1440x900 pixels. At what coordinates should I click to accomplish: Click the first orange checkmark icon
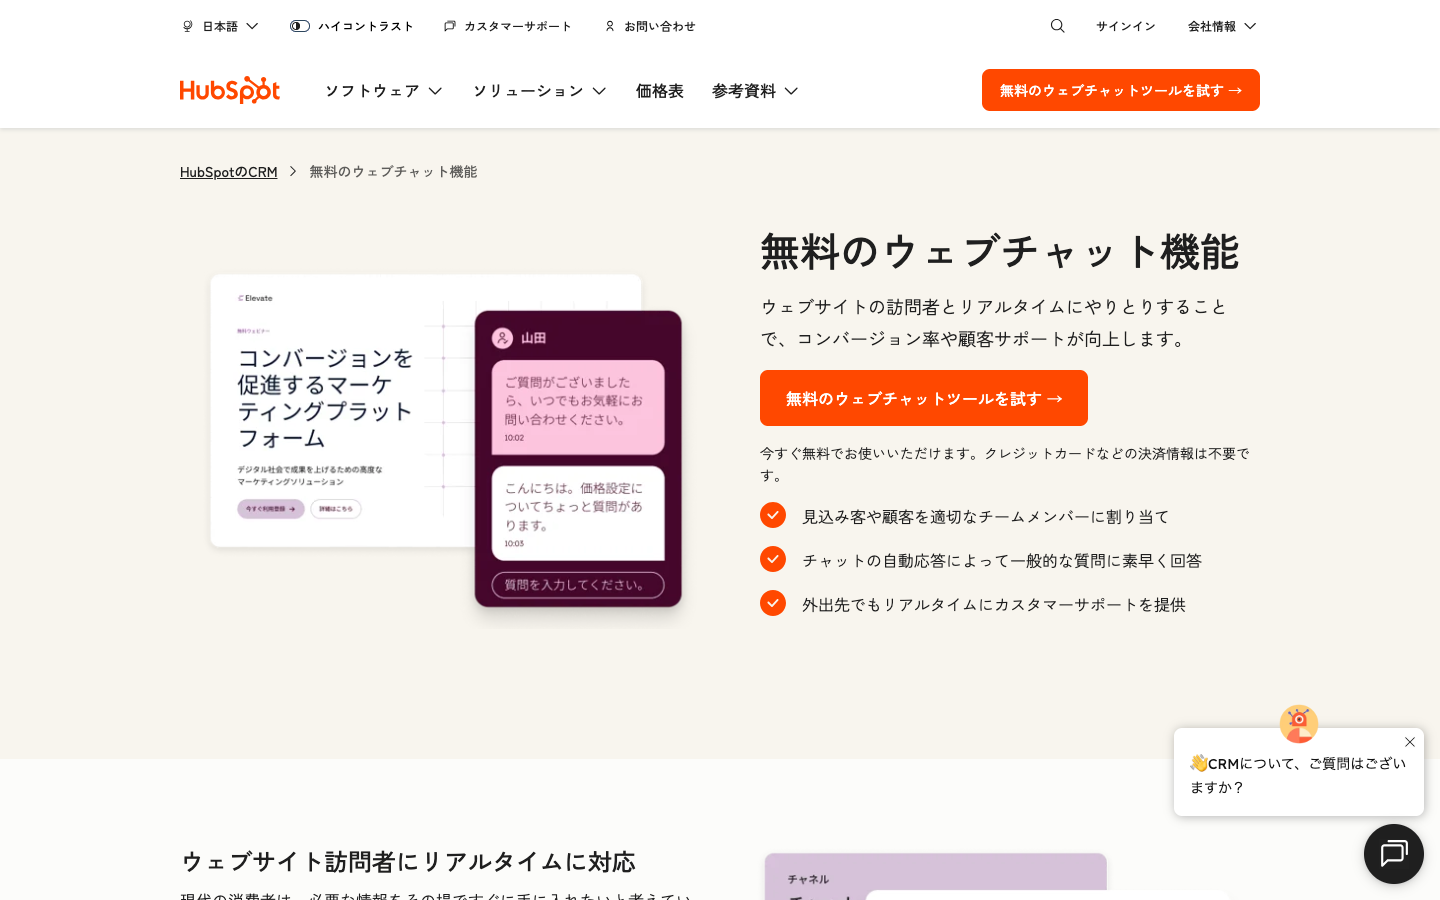coord(773,515)
